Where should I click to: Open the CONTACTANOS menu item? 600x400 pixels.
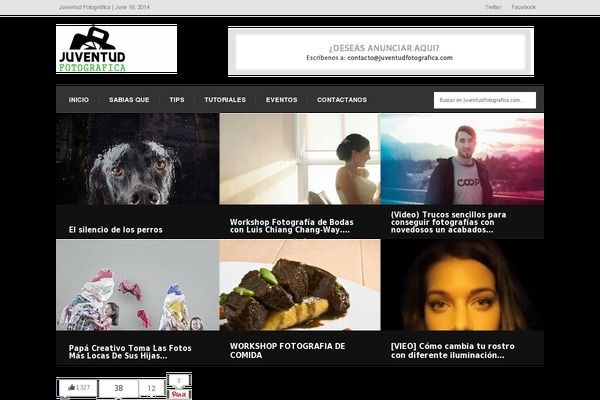pos(342,100)
